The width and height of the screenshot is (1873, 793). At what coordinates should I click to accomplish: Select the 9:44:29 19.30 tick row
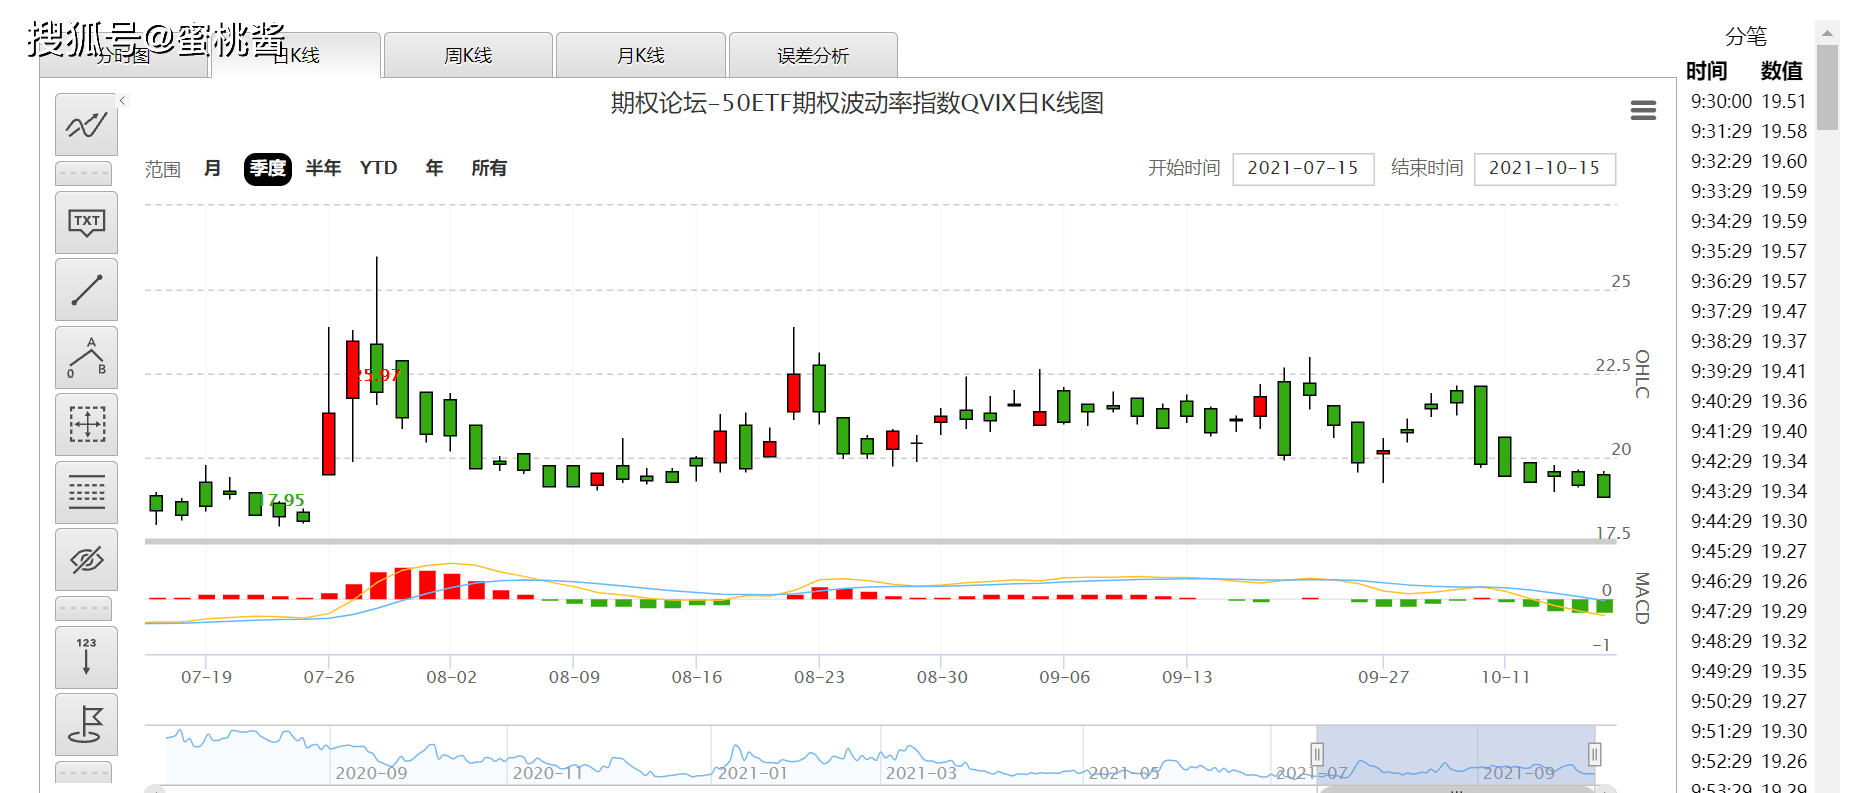point(1748,521)
